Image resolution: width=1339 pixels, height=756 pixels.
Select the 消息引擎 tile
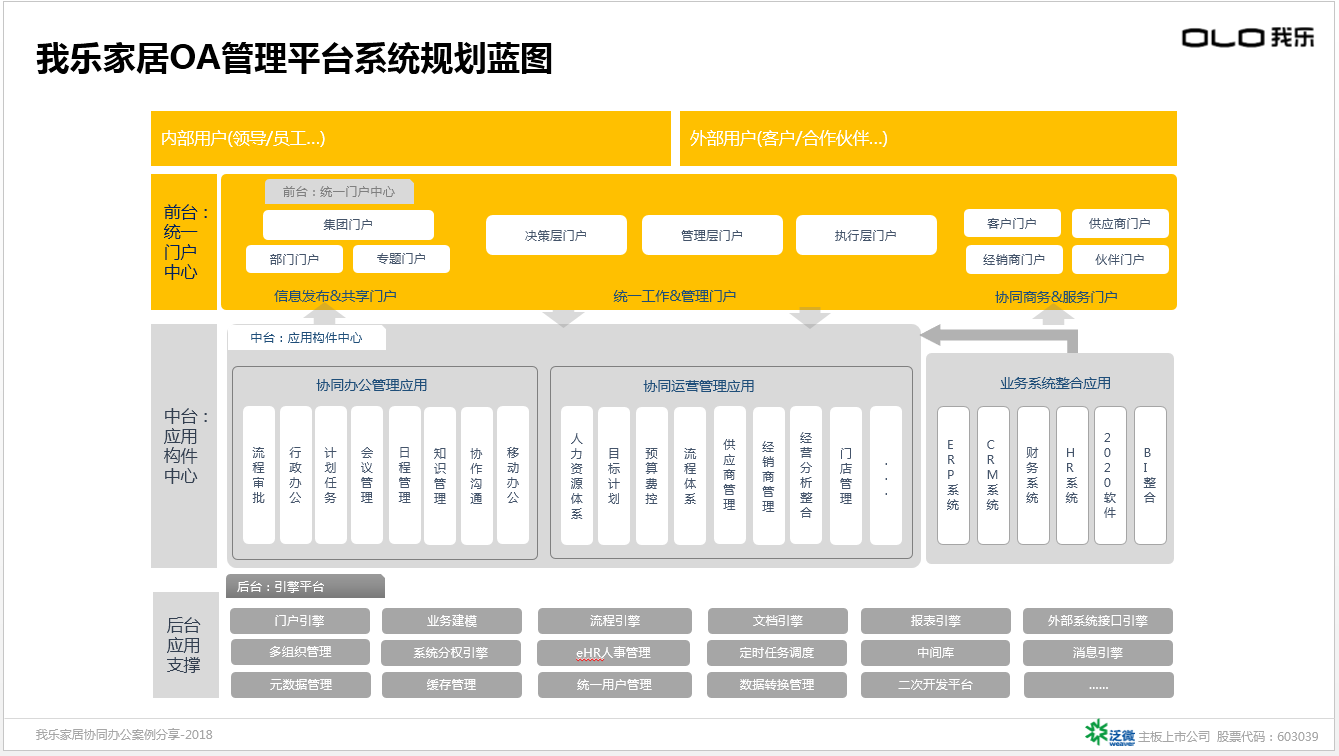pos(1098,653)
